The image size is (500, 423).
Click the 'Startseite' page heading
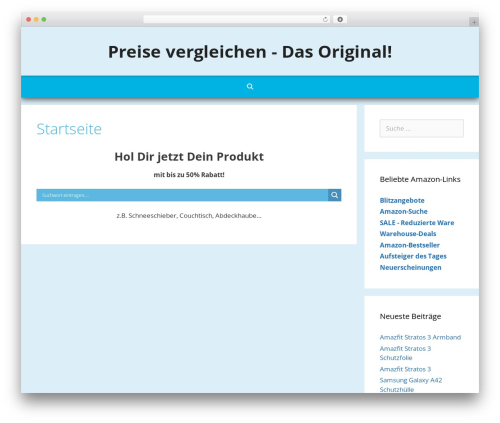coord(69,129)
